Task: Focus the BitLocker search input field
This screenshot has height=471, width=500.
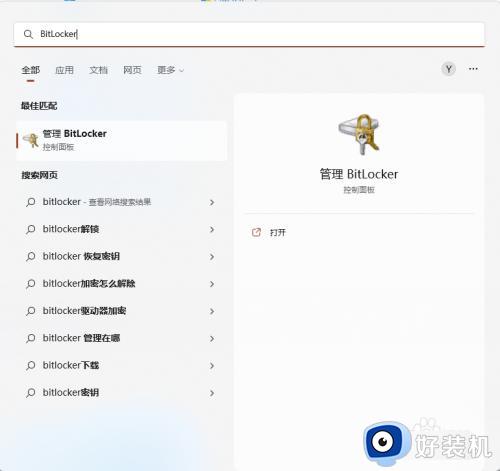Action: (249, 34)
